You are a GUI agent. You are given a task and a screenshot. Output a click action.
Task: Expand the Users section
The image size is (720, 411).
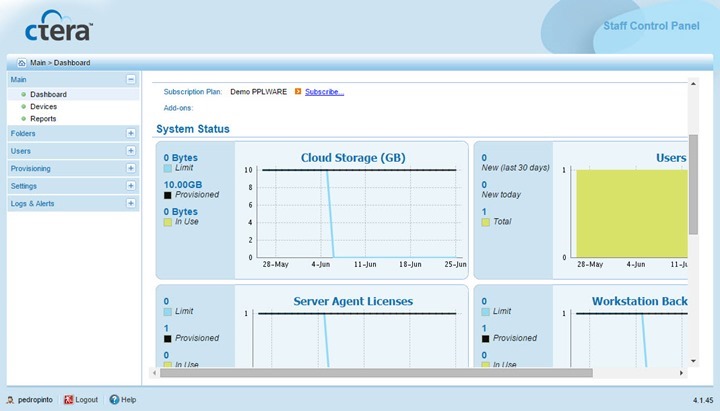click(131, 151)
